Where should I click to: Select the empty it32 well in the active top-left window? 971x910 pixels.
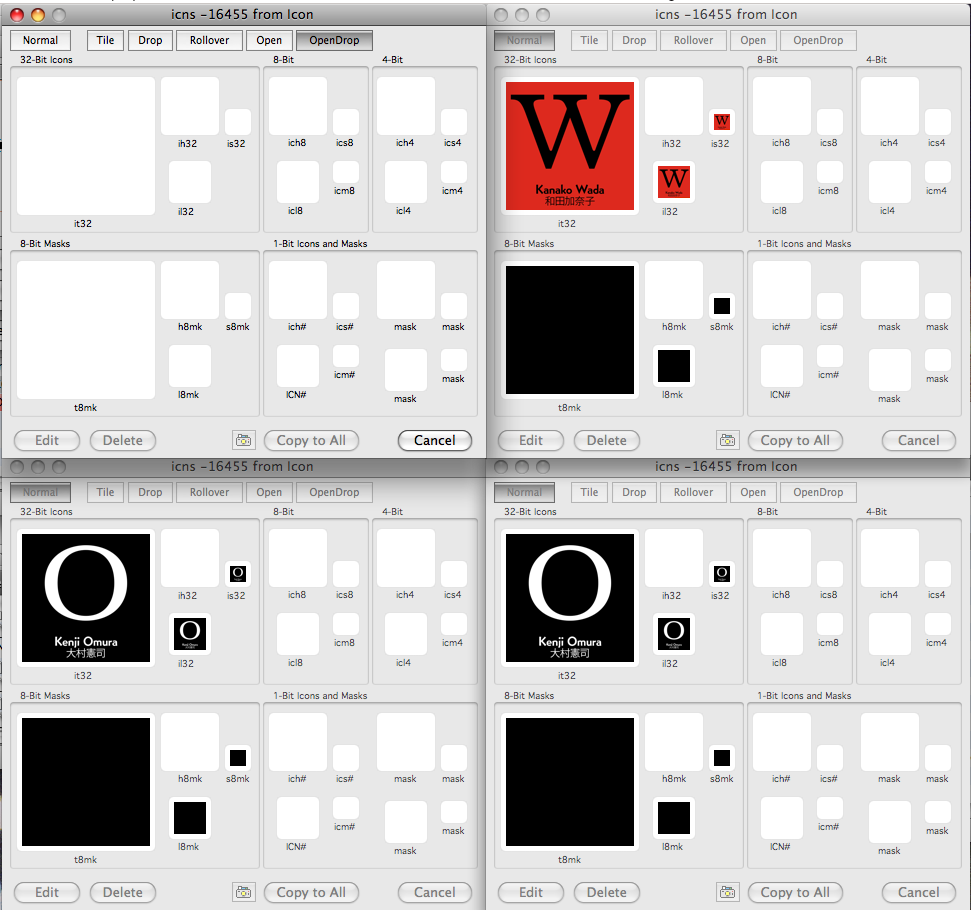coord(86,146)
